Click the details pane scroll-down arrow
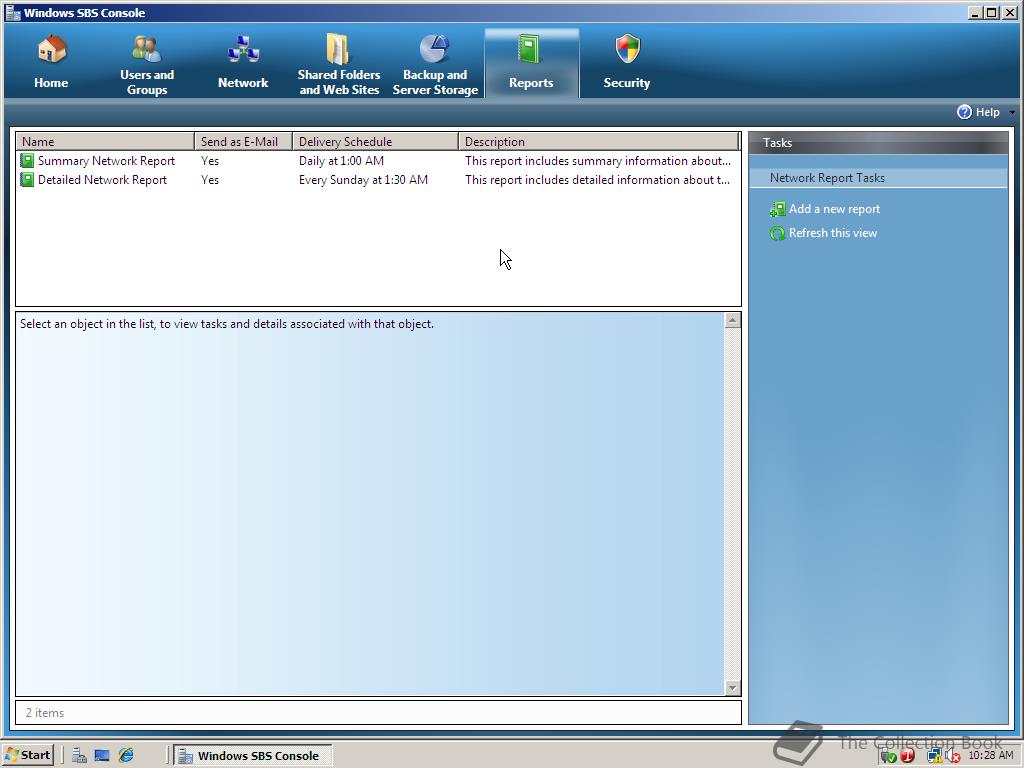Viewport: 1024px width, 768px height. (732, 688)
